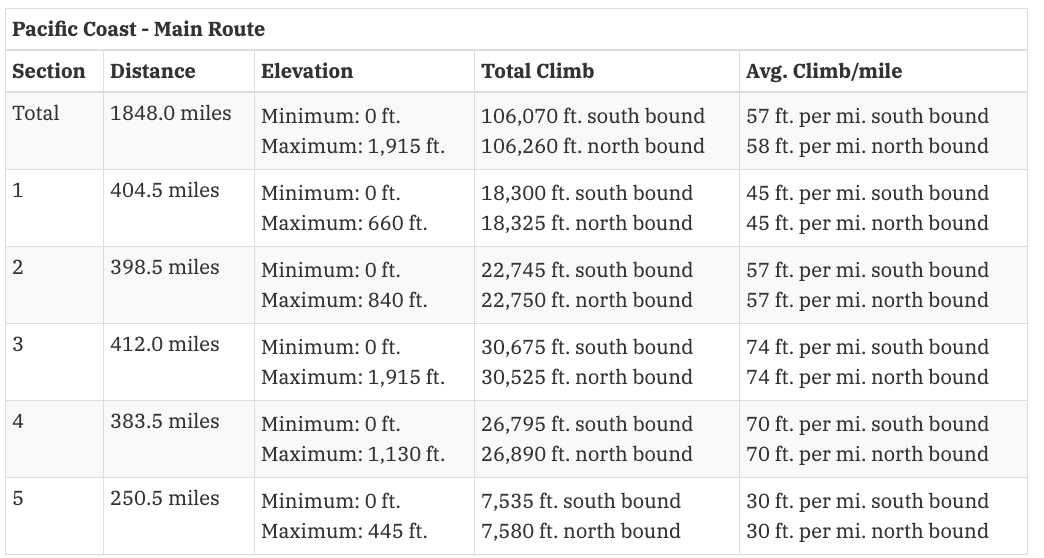Click the Elevation column header

307,71
